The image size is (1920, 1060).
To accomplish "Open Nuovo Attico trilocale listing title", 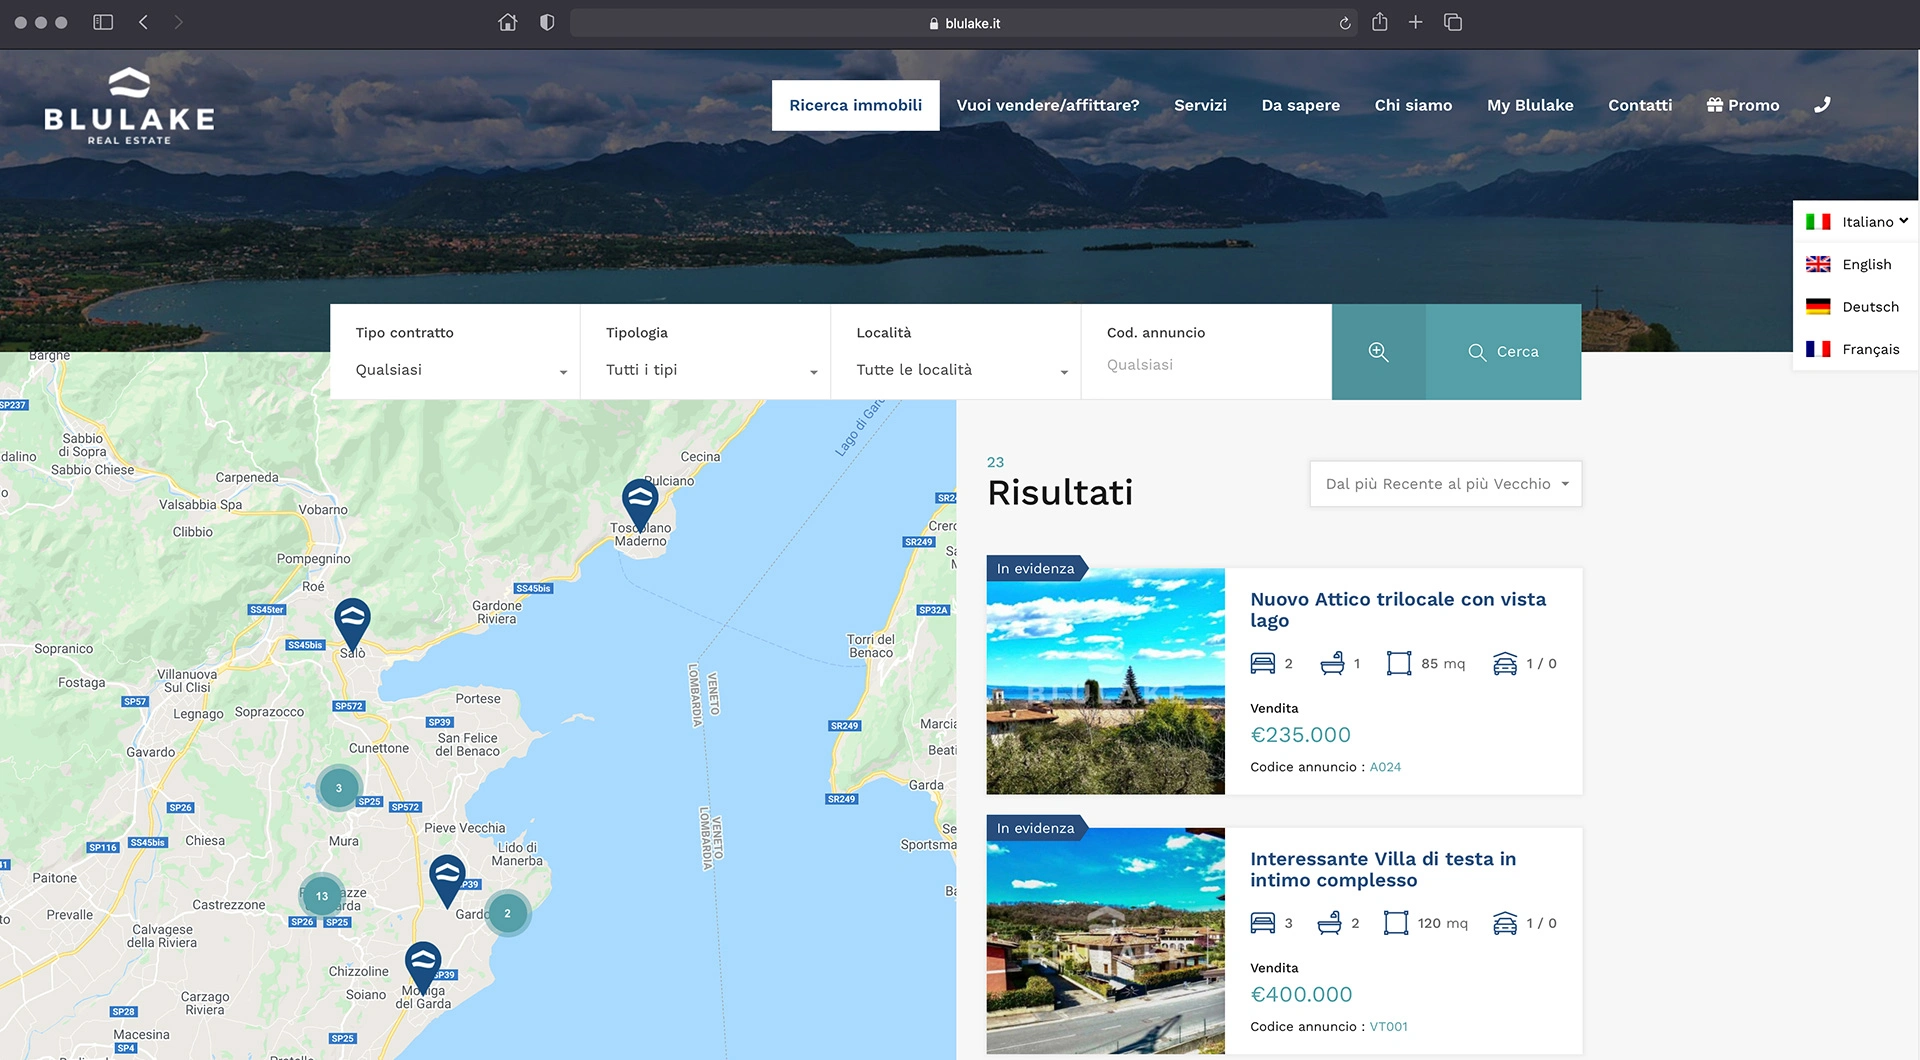I will pyautogui.click(x=1398, y=609).
